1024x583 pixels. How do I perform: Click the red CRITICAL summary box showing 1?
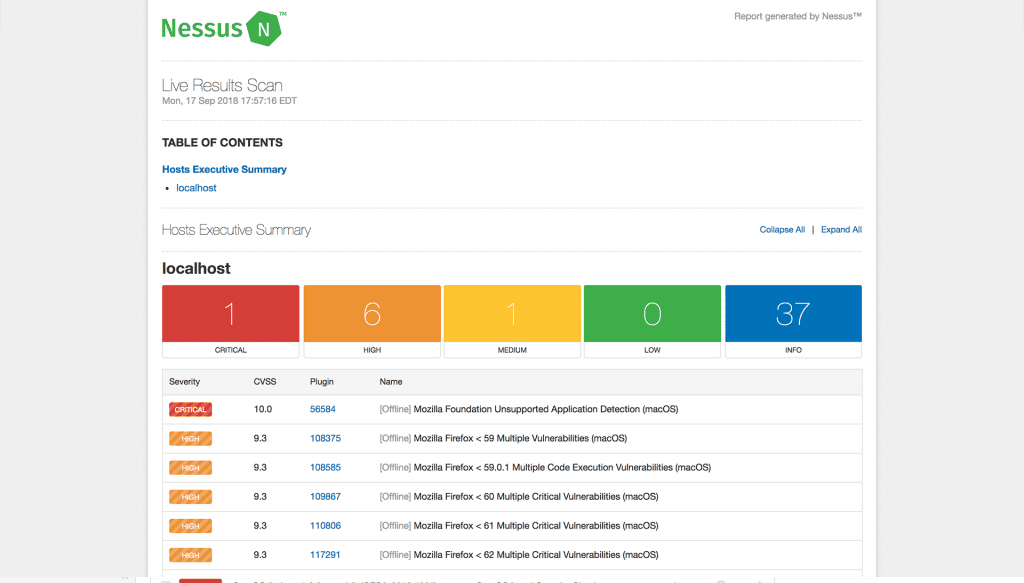230,313
